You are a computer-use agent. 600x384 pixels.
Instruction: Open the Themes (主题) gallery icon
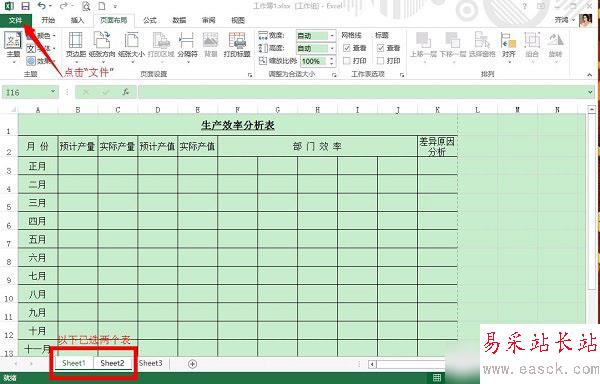[x=13, y=41]
